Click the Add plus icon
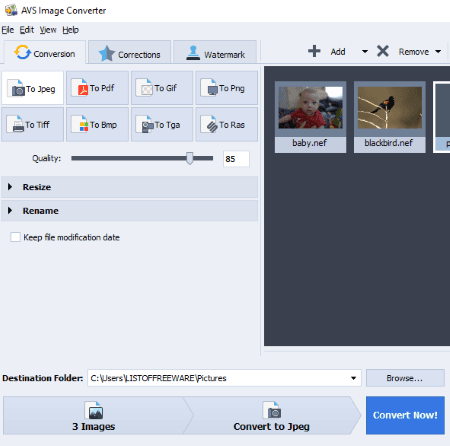This screenshot has width=450, height=446. tap(314, 51)
